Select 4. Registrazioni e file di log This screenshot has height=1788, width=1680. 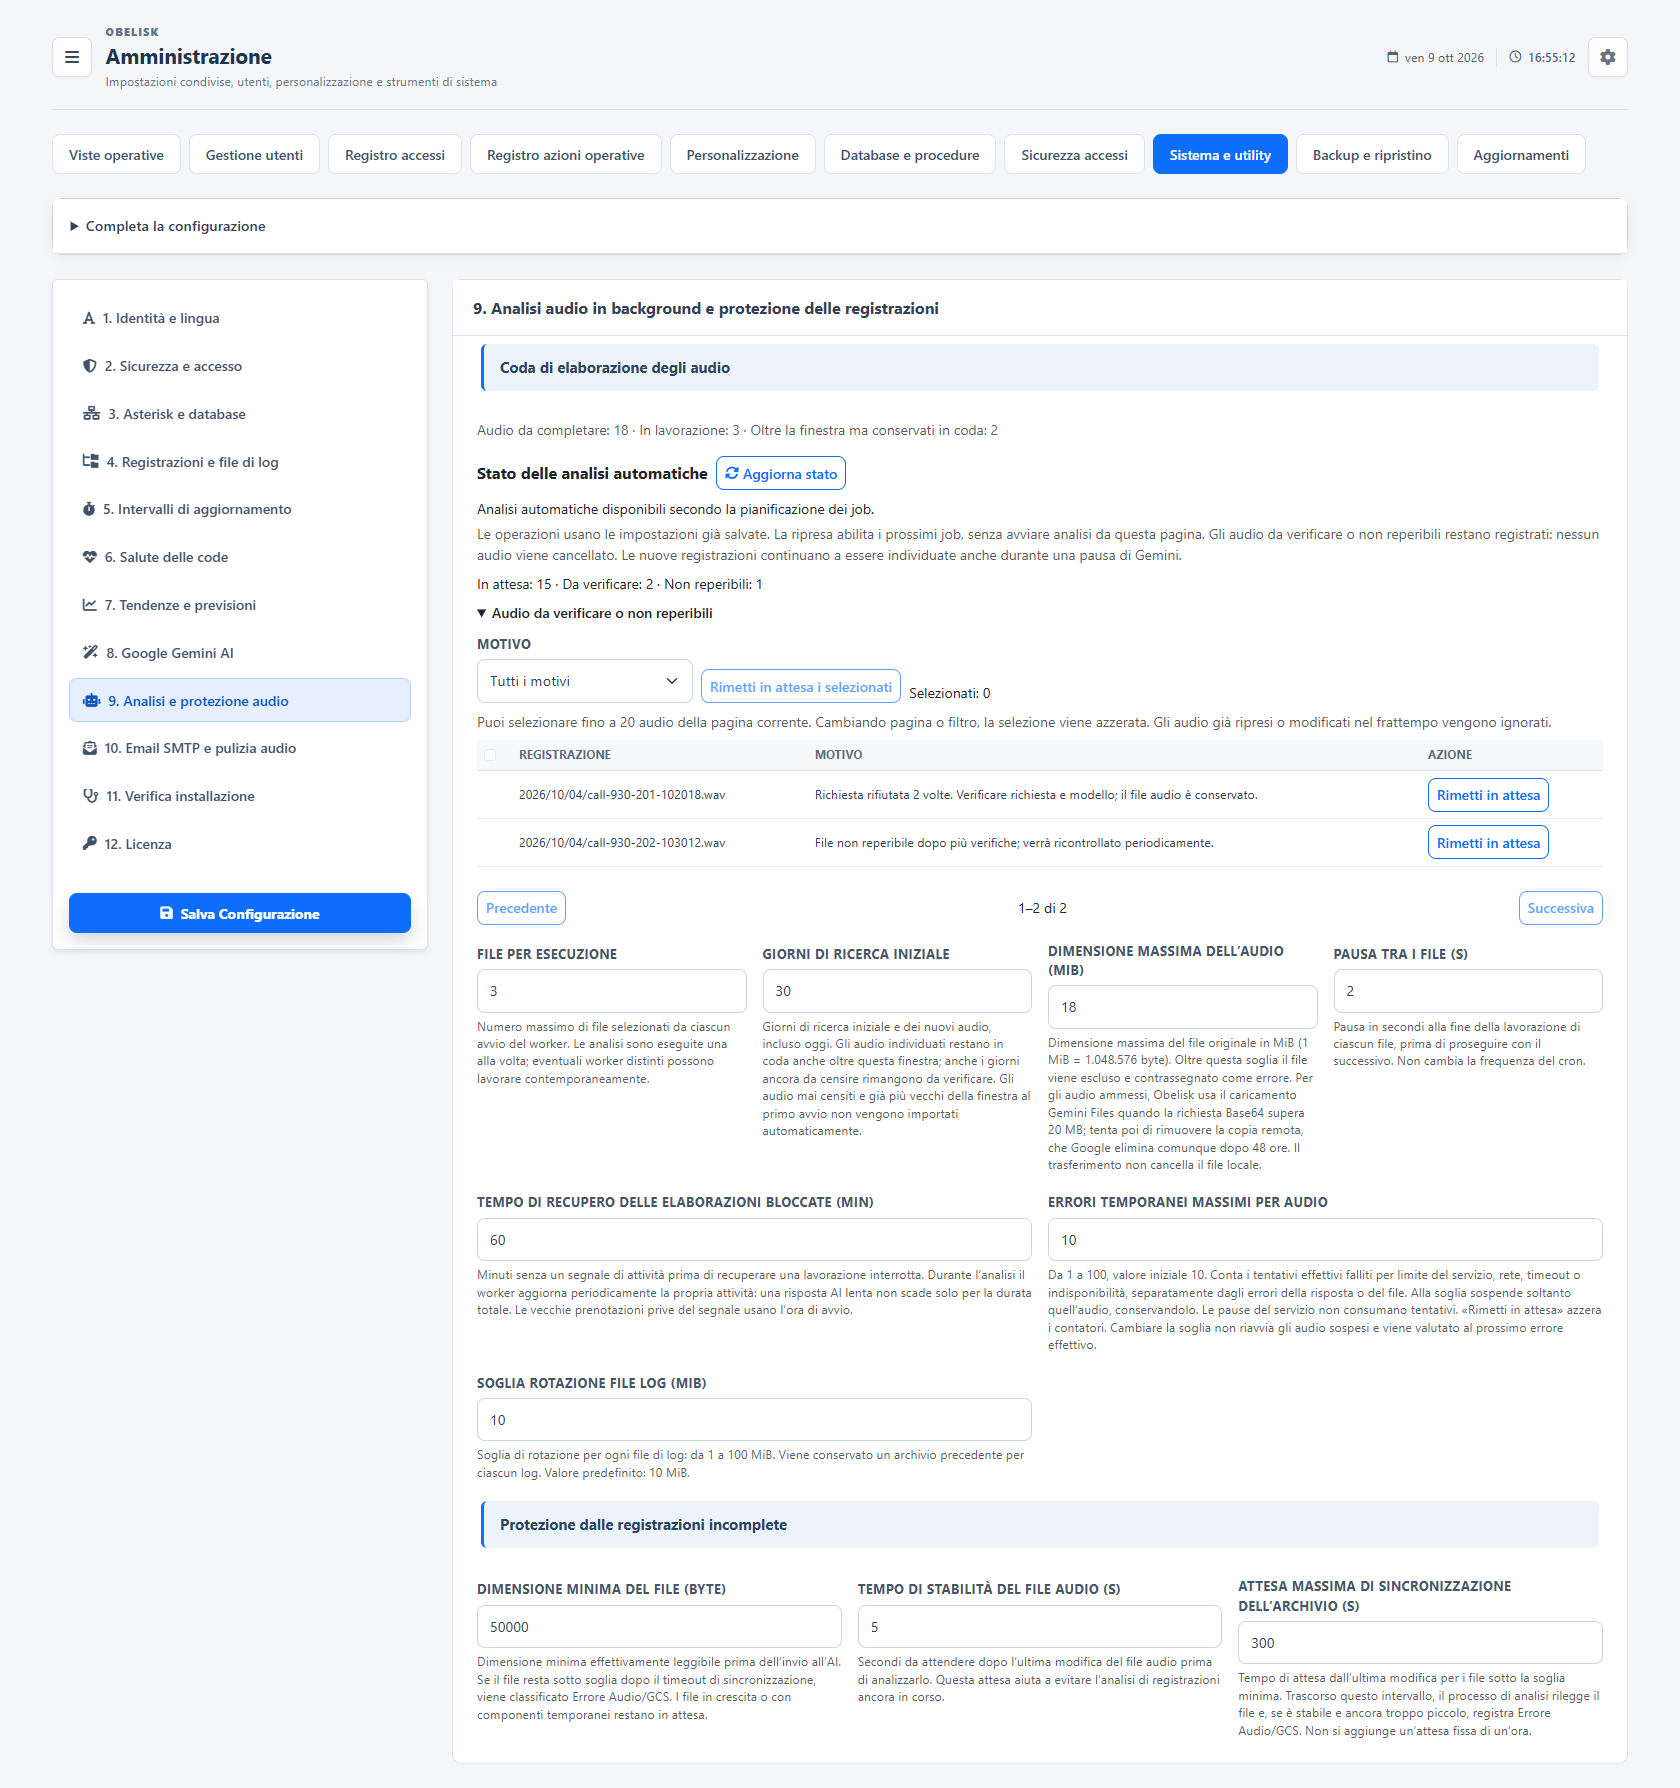240,462
